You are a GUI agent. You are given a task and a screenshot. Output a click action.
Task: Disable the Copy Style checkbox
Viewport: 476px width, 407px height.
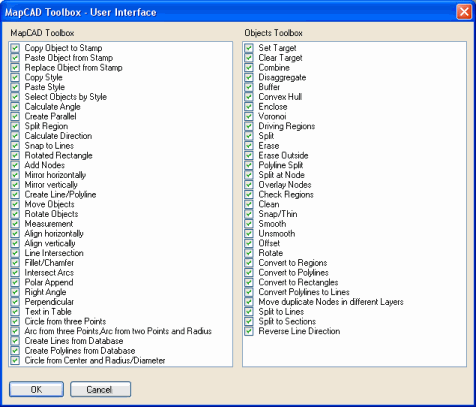(15, 77)
